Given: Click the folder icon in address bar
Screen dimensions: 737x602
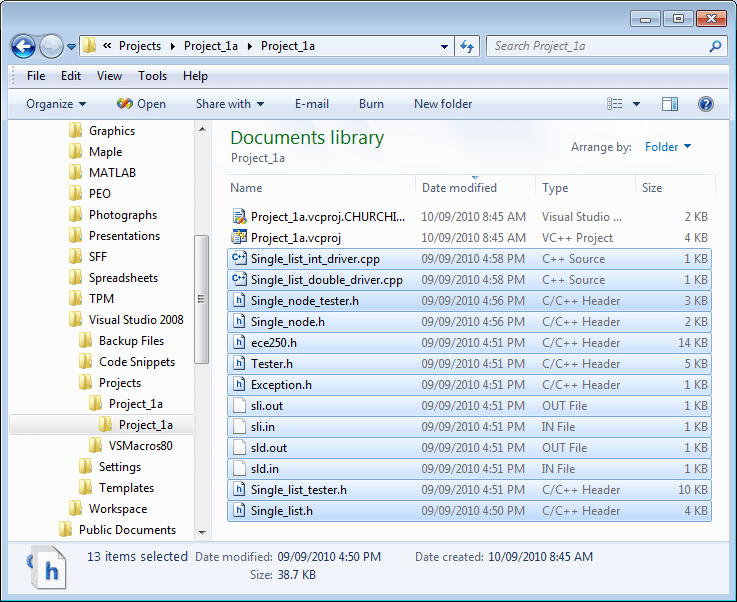Looking at the screenshot, I should (89, 46).
